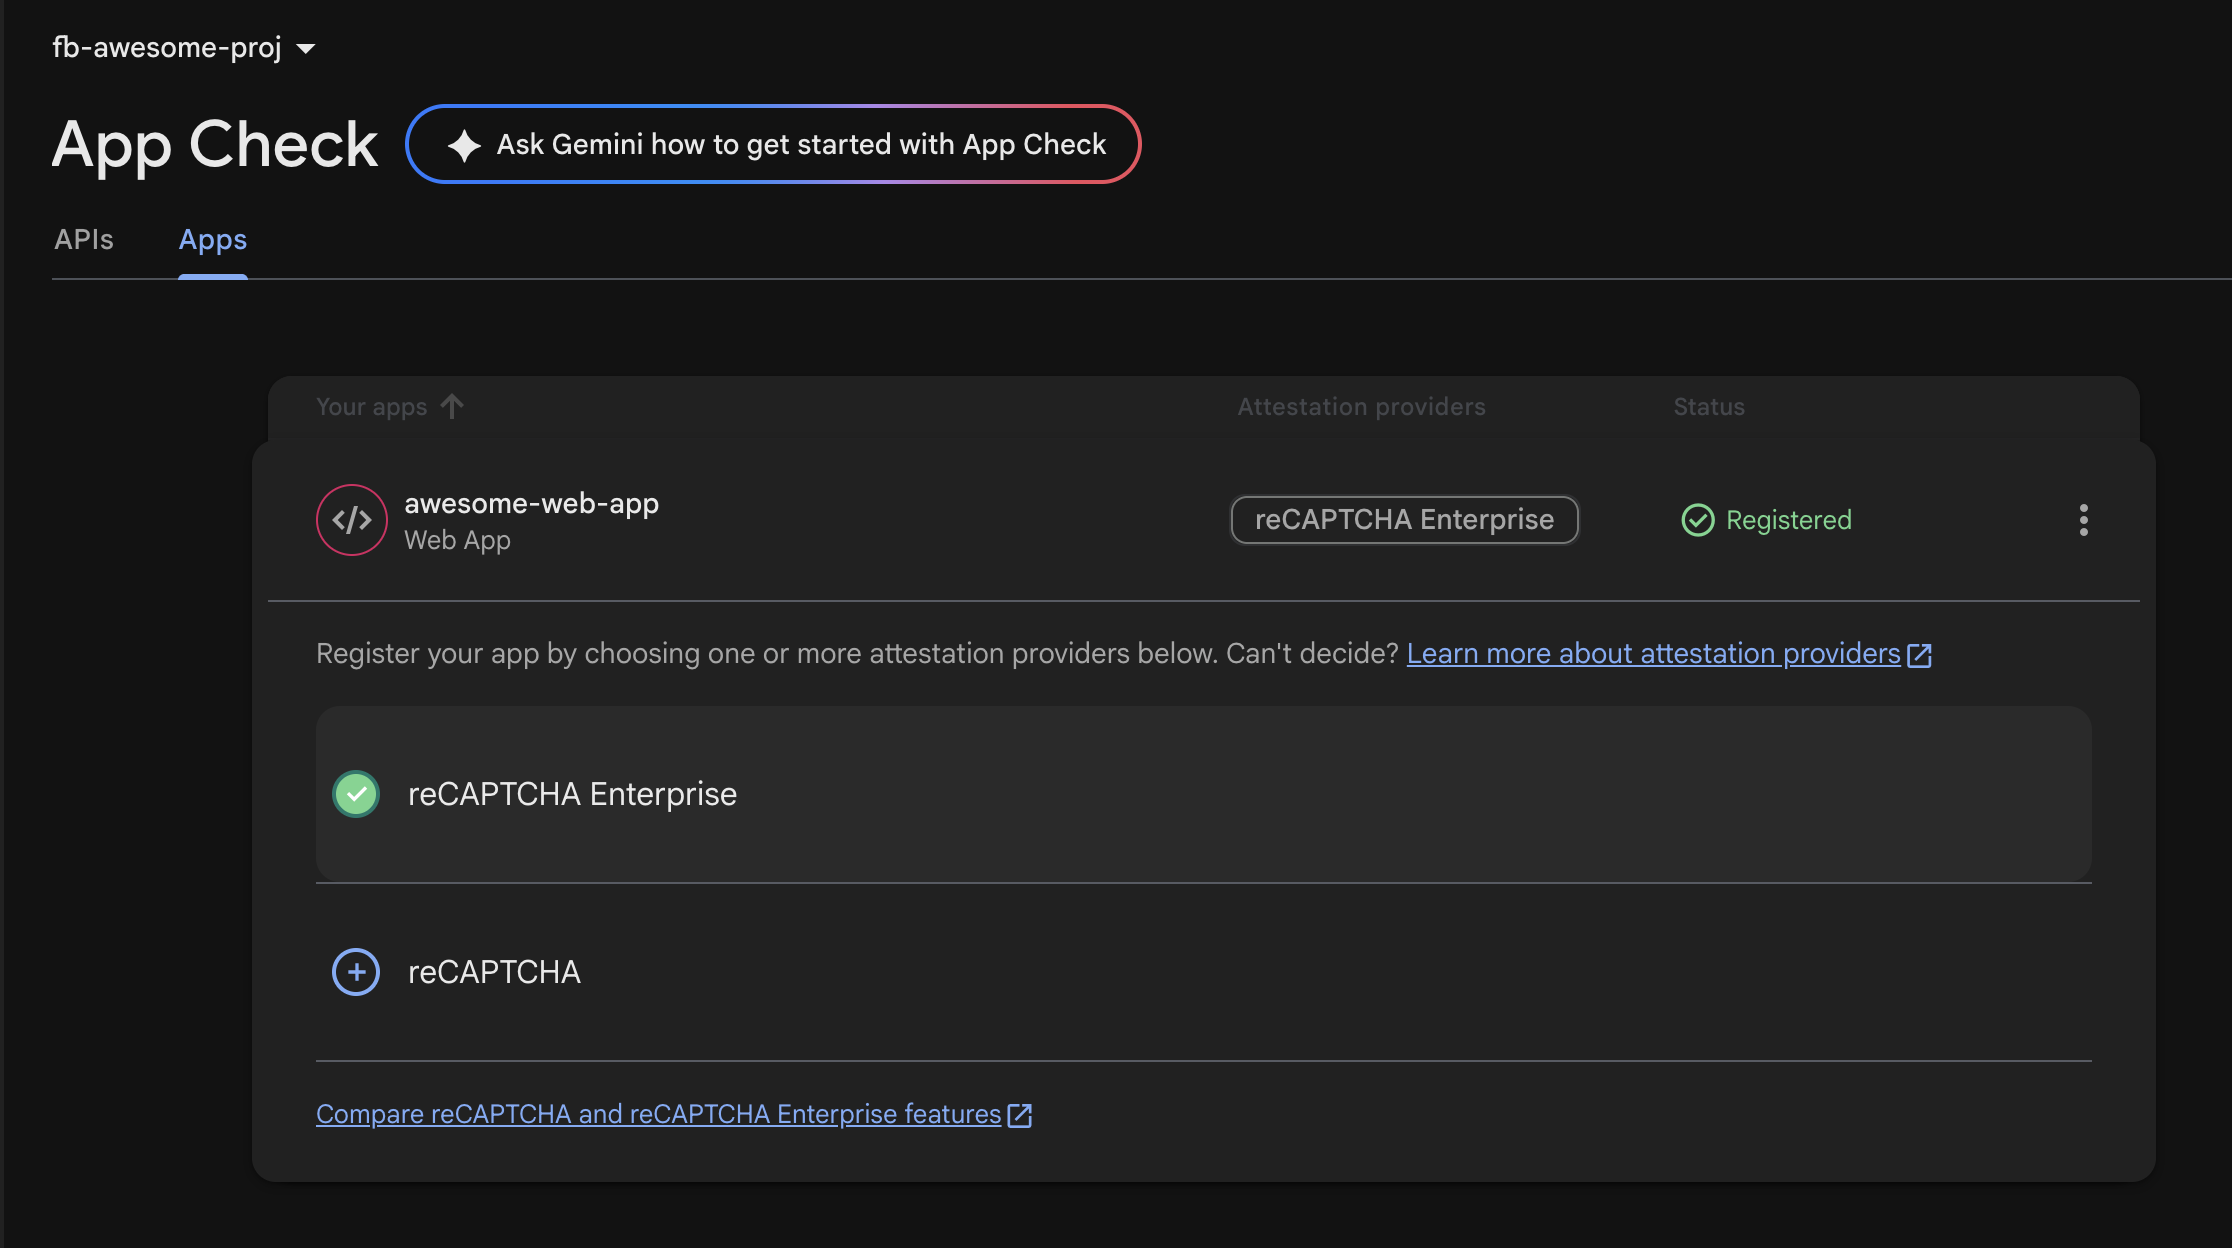Click the reCAPTCHA Enterprise provider chip

point(1404,520)
